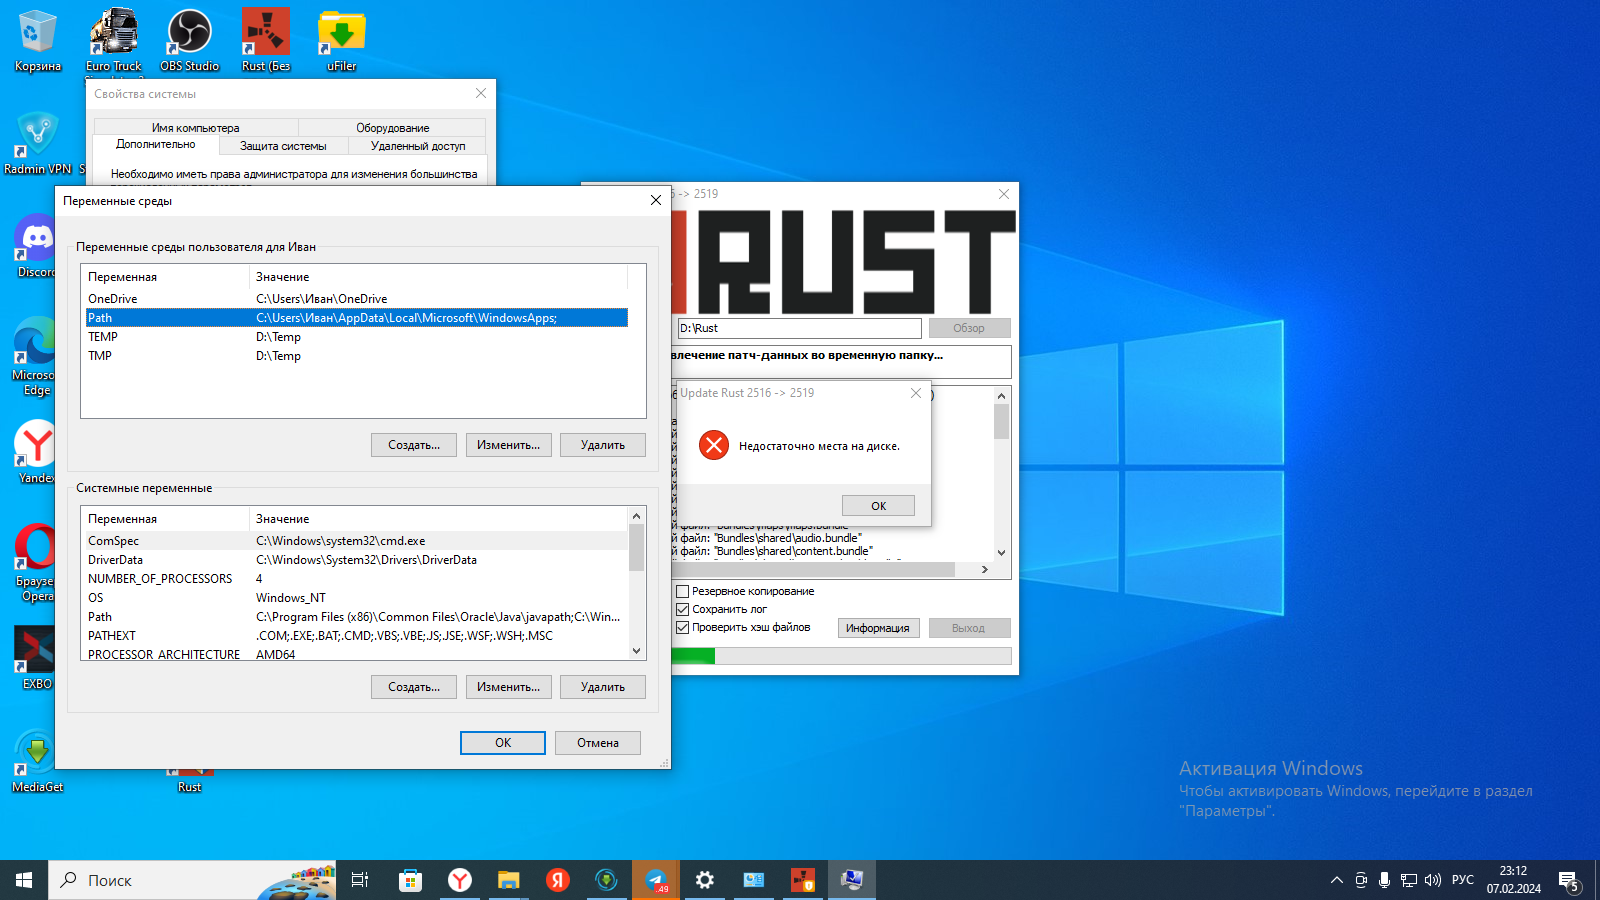Open the notification center icon
The width and height of the screenshot is (1600, 900).
coord(1569,881)
